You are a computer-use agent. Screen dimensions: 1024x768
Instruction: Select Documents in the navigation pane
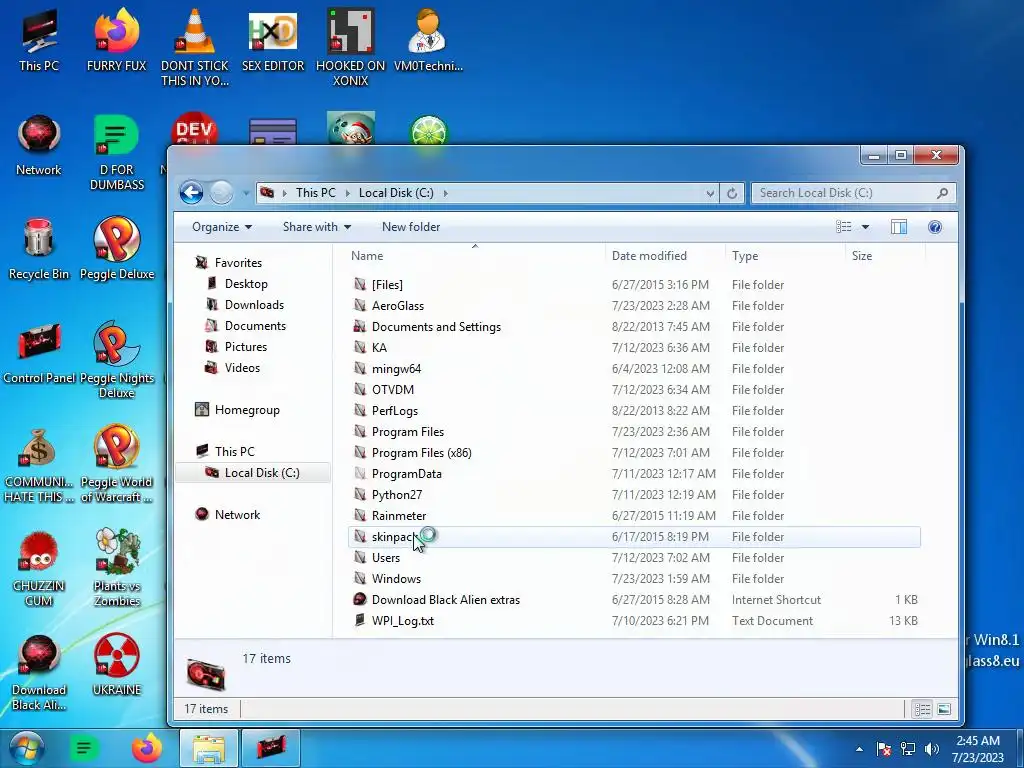255,325
